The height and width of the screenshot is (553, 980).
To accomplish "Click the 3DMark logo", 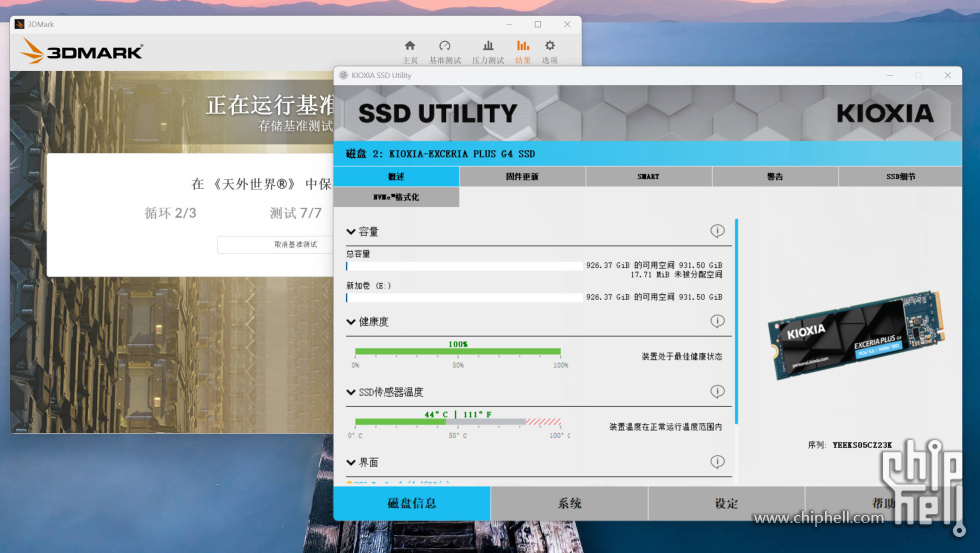I will (82, 51).
